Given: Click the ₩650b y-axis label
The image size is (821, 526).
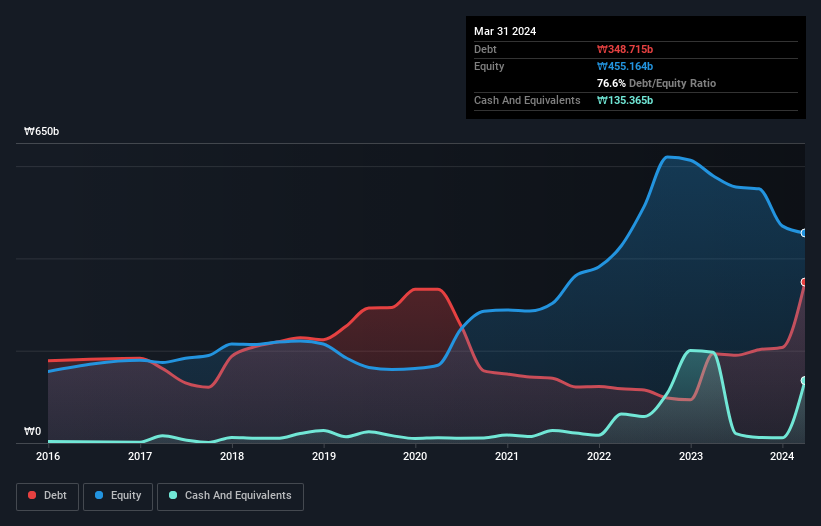Looking at the screenshot, I should 41,131.
